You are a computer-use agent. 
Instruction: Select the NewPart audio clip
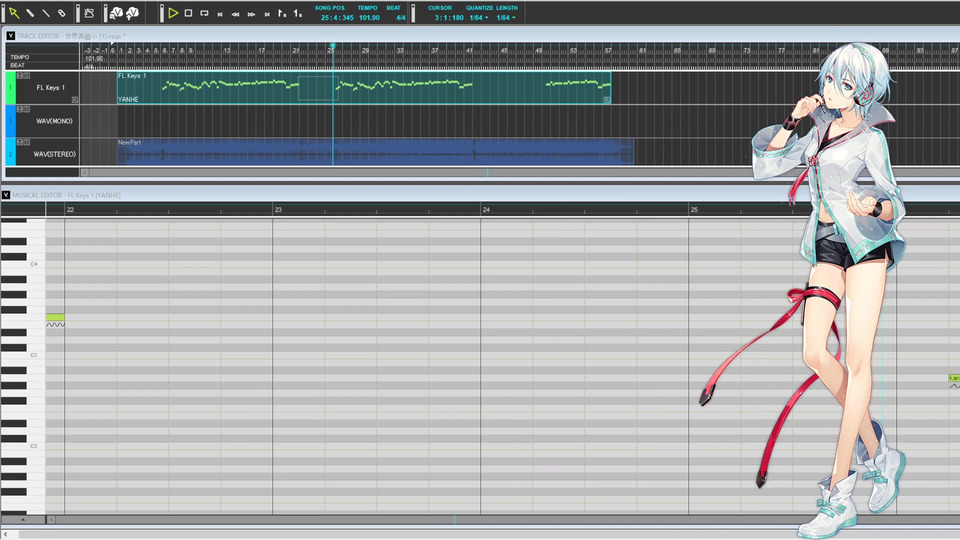[x=375, y=152]
